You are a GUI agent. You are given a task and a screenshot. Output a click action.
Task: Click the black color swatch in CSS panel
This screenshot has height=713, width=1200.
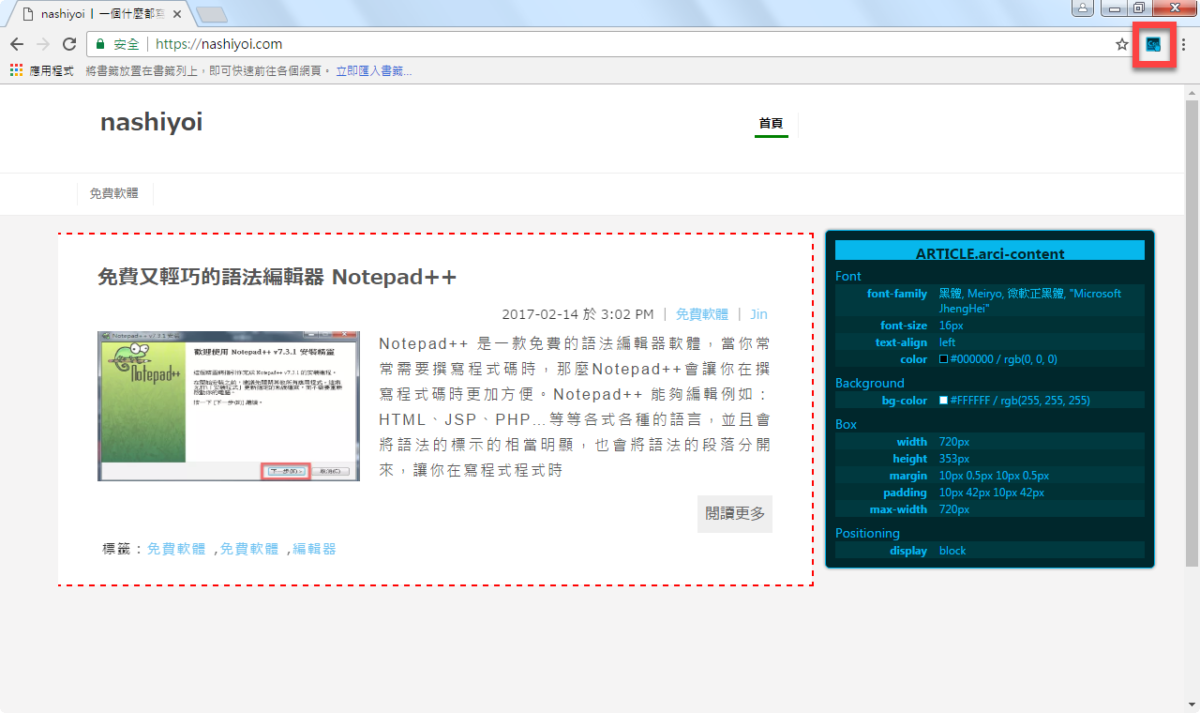[x=943, y=359]
